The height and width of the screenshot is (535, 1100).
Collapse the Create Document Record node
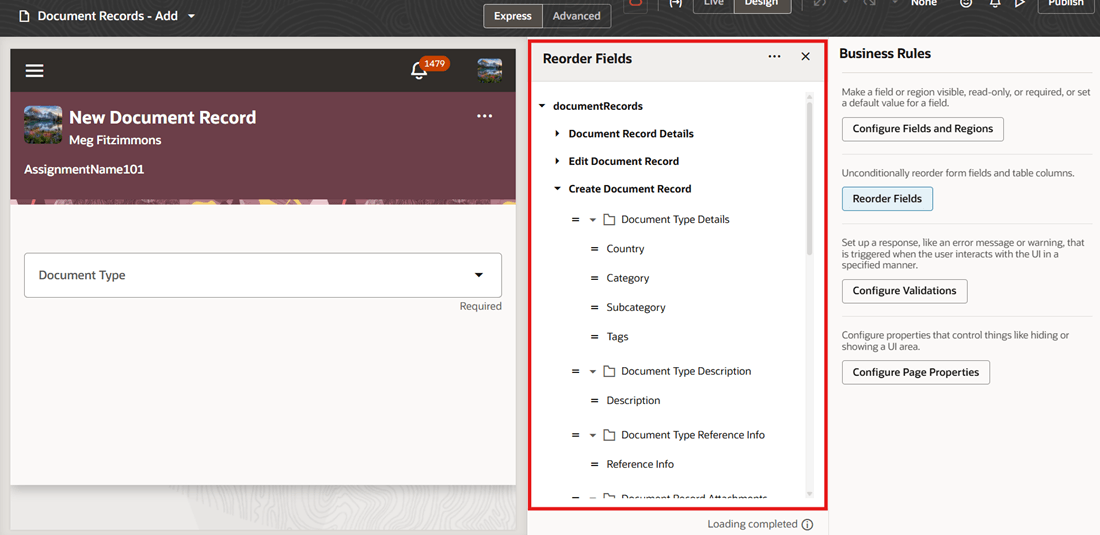(x=557, y=189)
